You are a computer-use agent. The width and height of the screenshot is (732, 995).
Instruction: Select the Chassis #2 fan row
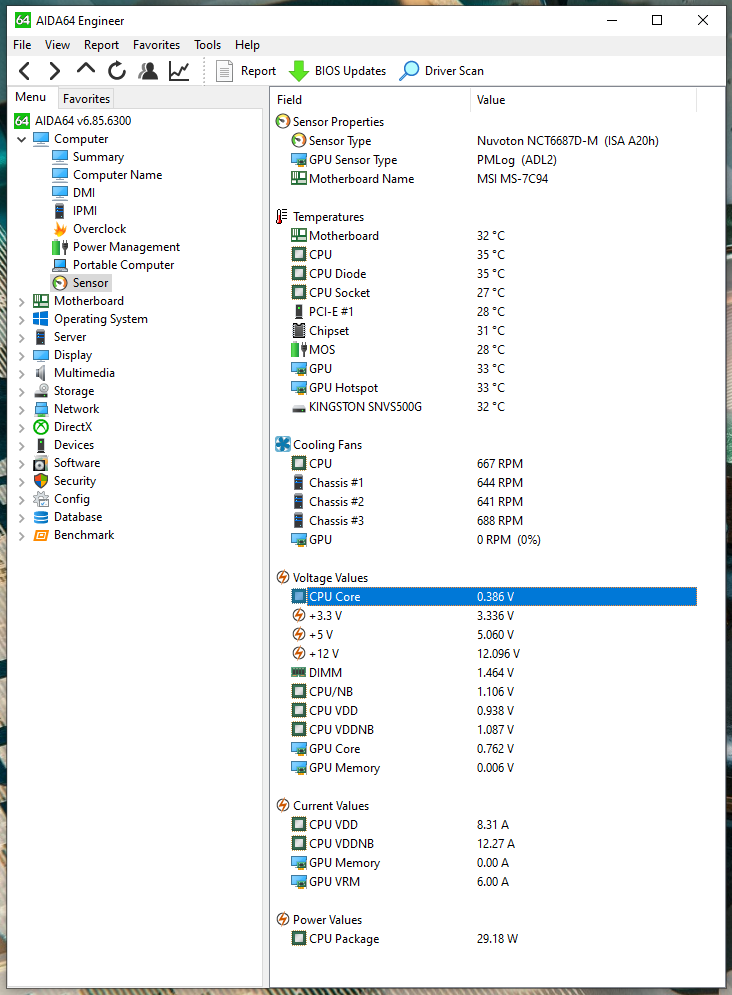click(493, 501)
